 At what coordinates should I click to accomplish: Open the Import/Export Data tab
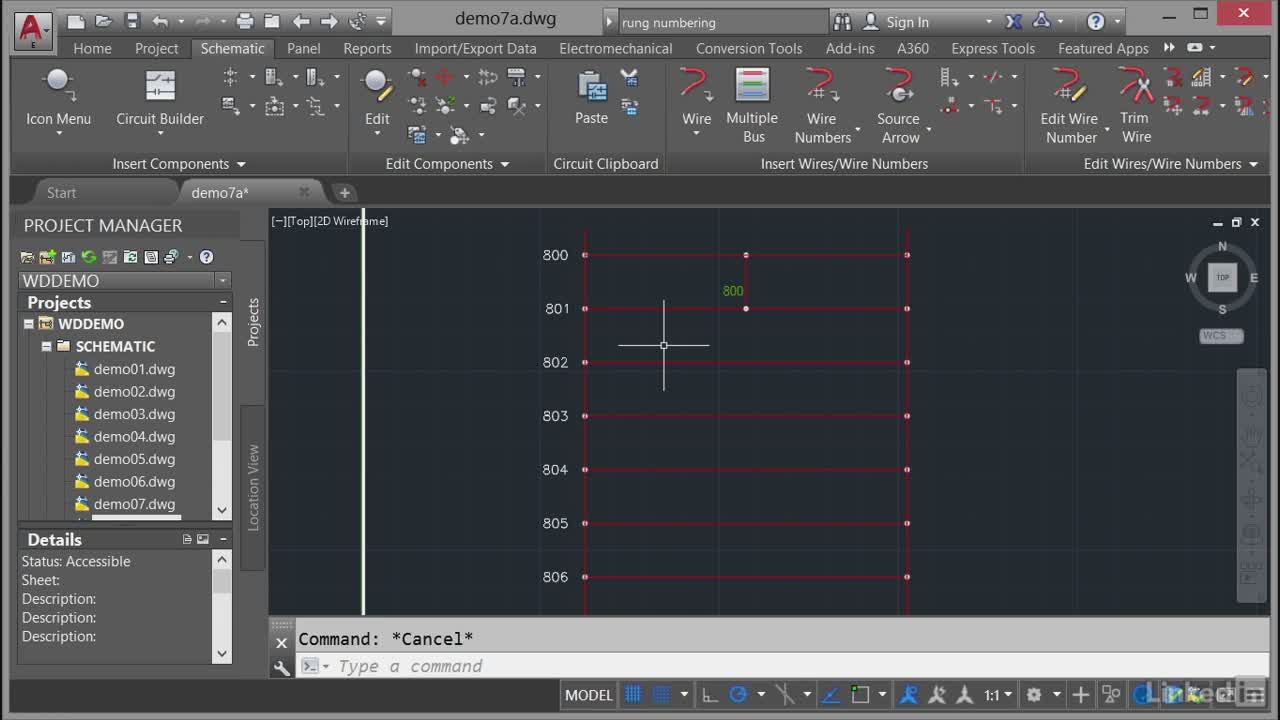point(475,48)
